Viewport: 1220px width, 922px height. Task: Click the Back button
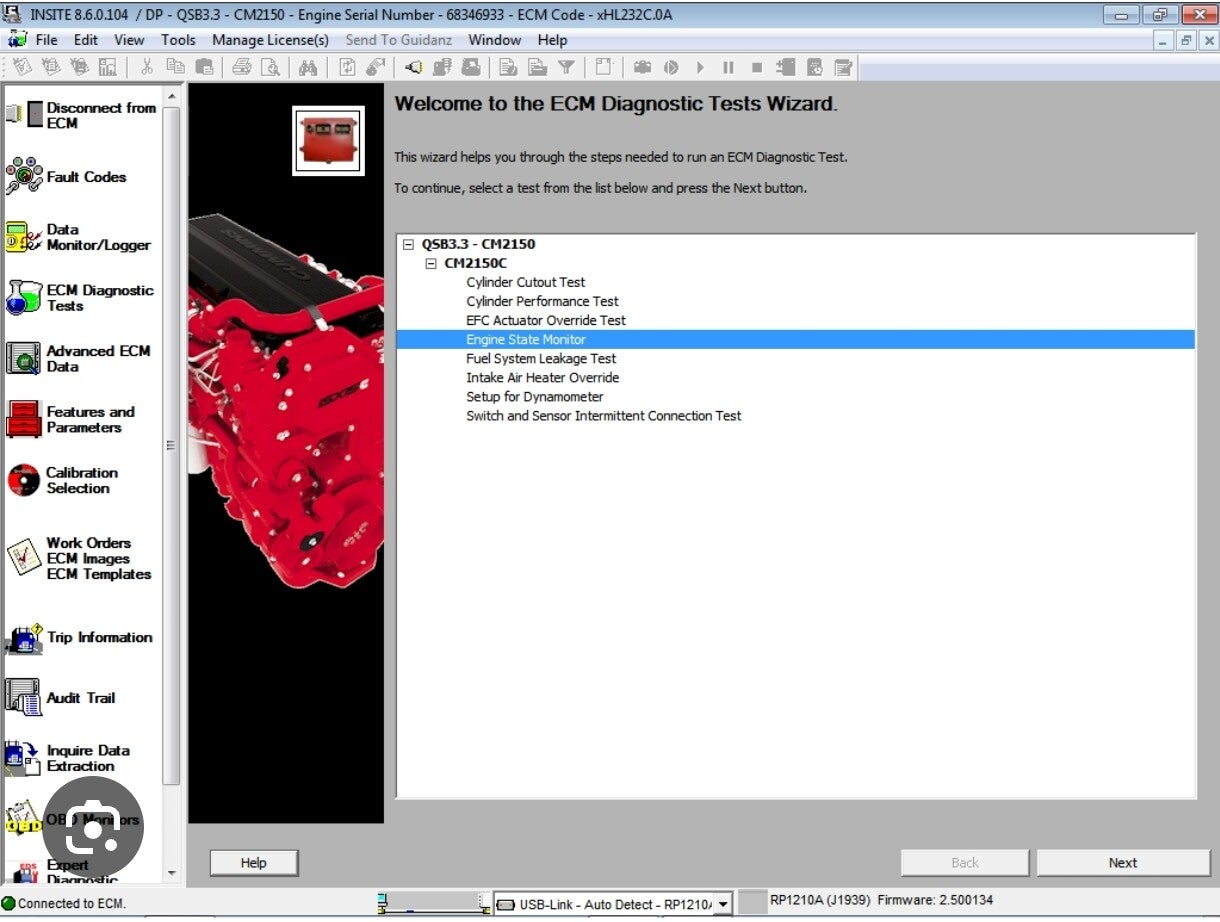pyautogui.click(x=965, y=863)
